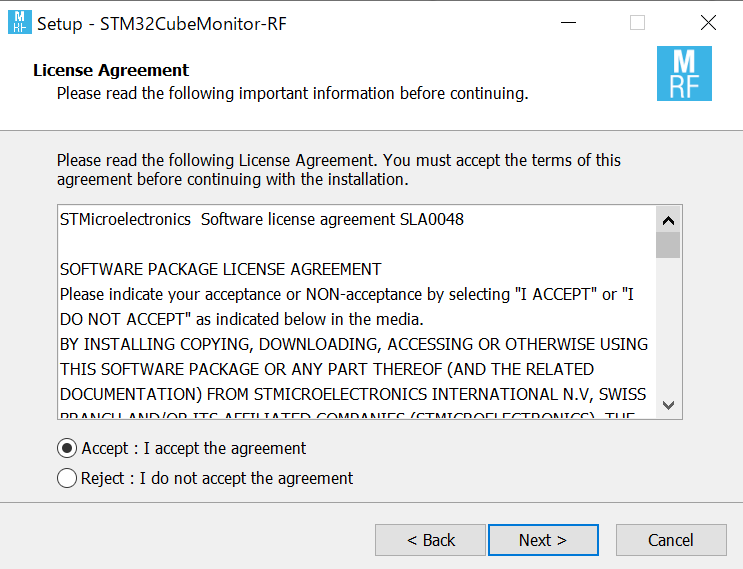This screenshot has width=743, height=569.
Task: Minimize the Setup window
Action: tap(568, 22)
